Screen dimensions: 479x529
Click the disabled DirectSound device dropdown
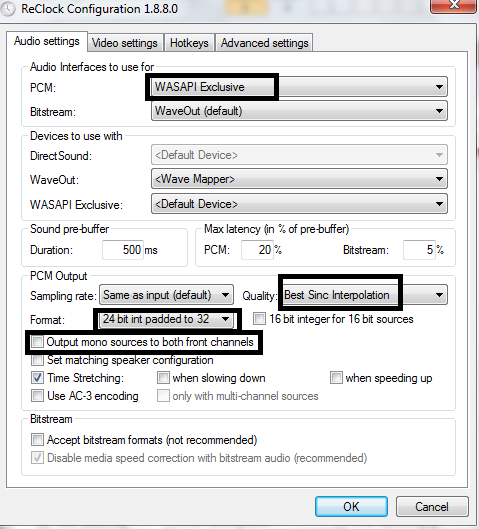299,155
